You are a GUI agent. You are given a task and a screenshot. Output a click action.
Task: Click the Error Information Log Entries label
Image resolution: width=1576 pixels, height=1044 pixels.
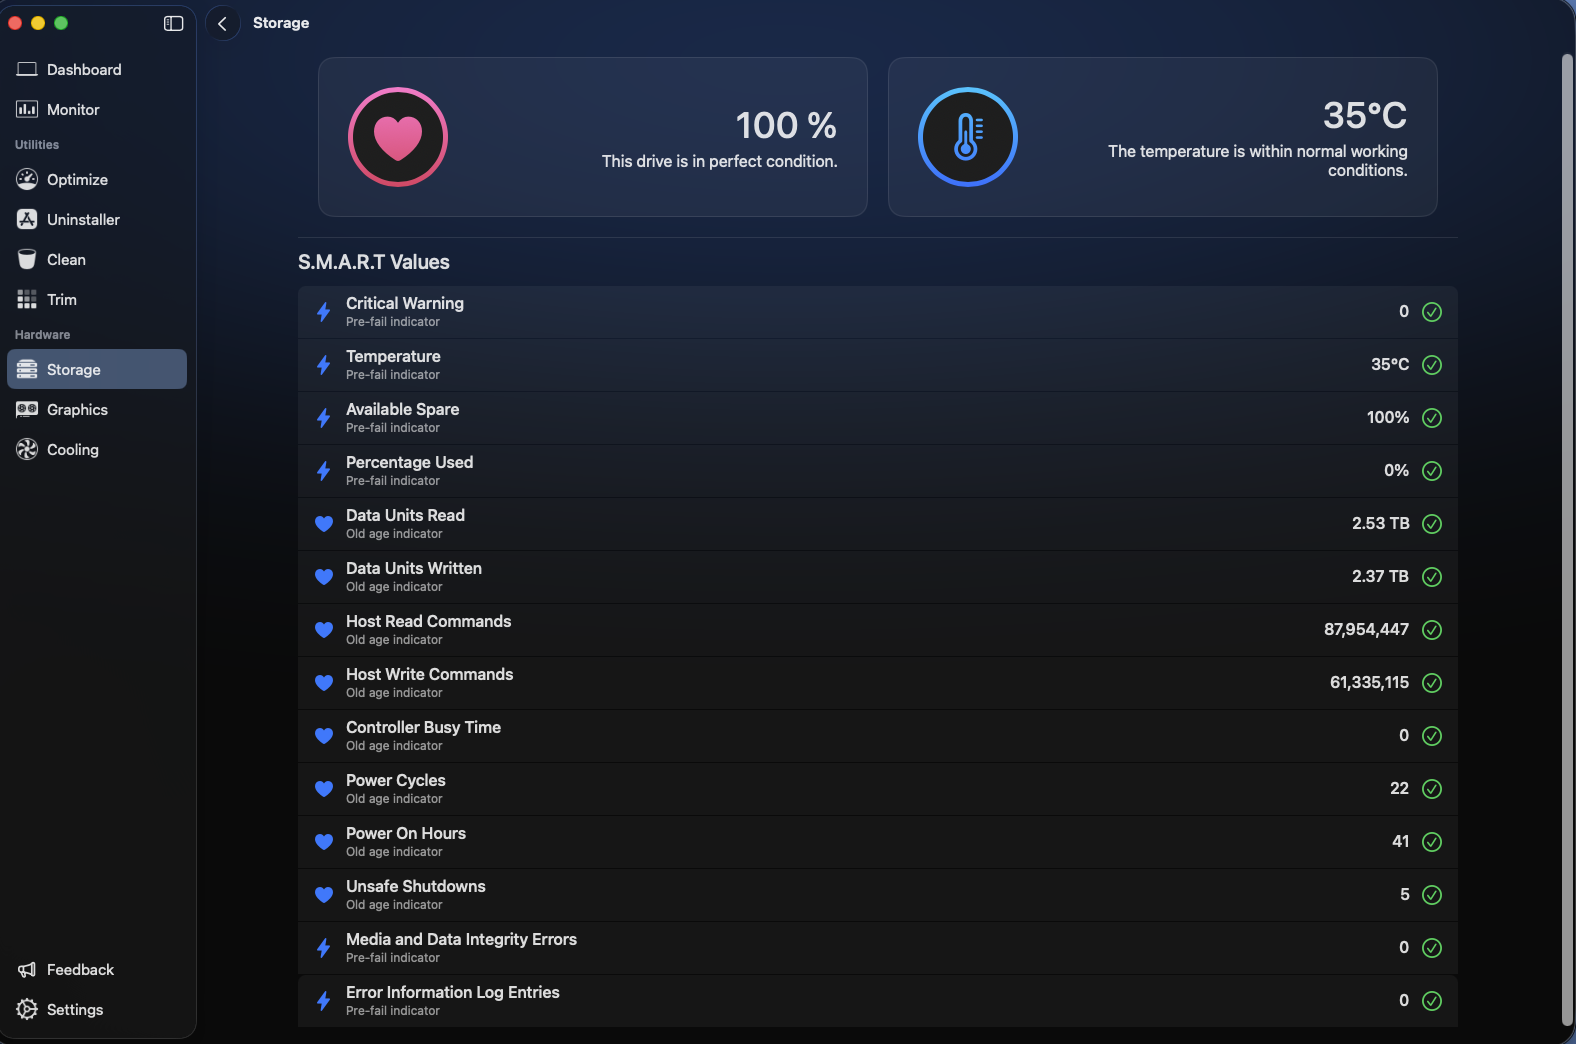[x=453, y=992]
